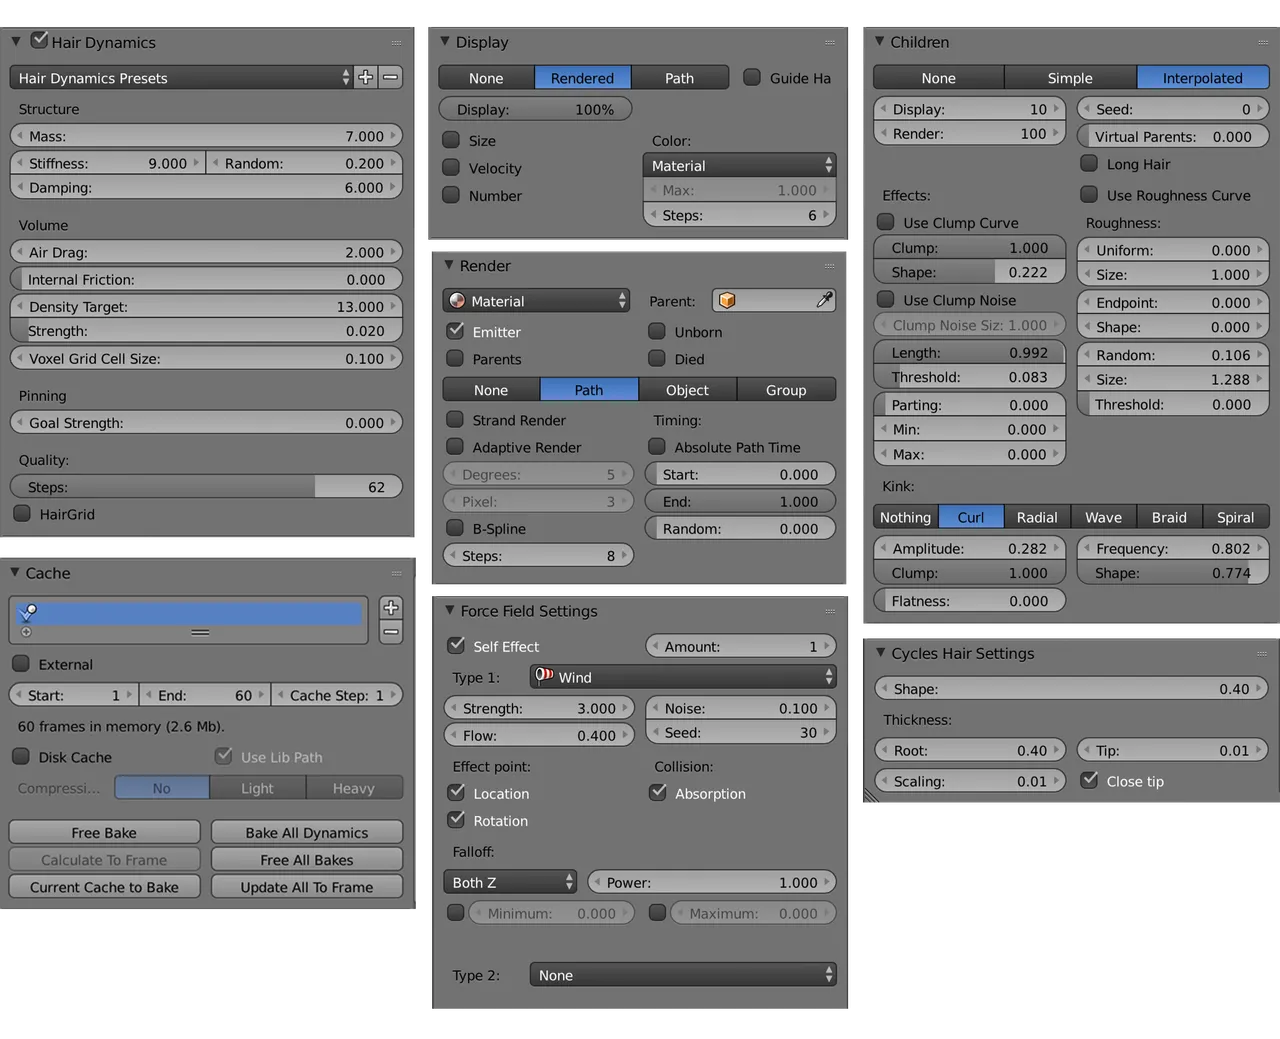Switch Display mode to Path
Viewport: 1280px width, 1039px height.
point(680,78)
